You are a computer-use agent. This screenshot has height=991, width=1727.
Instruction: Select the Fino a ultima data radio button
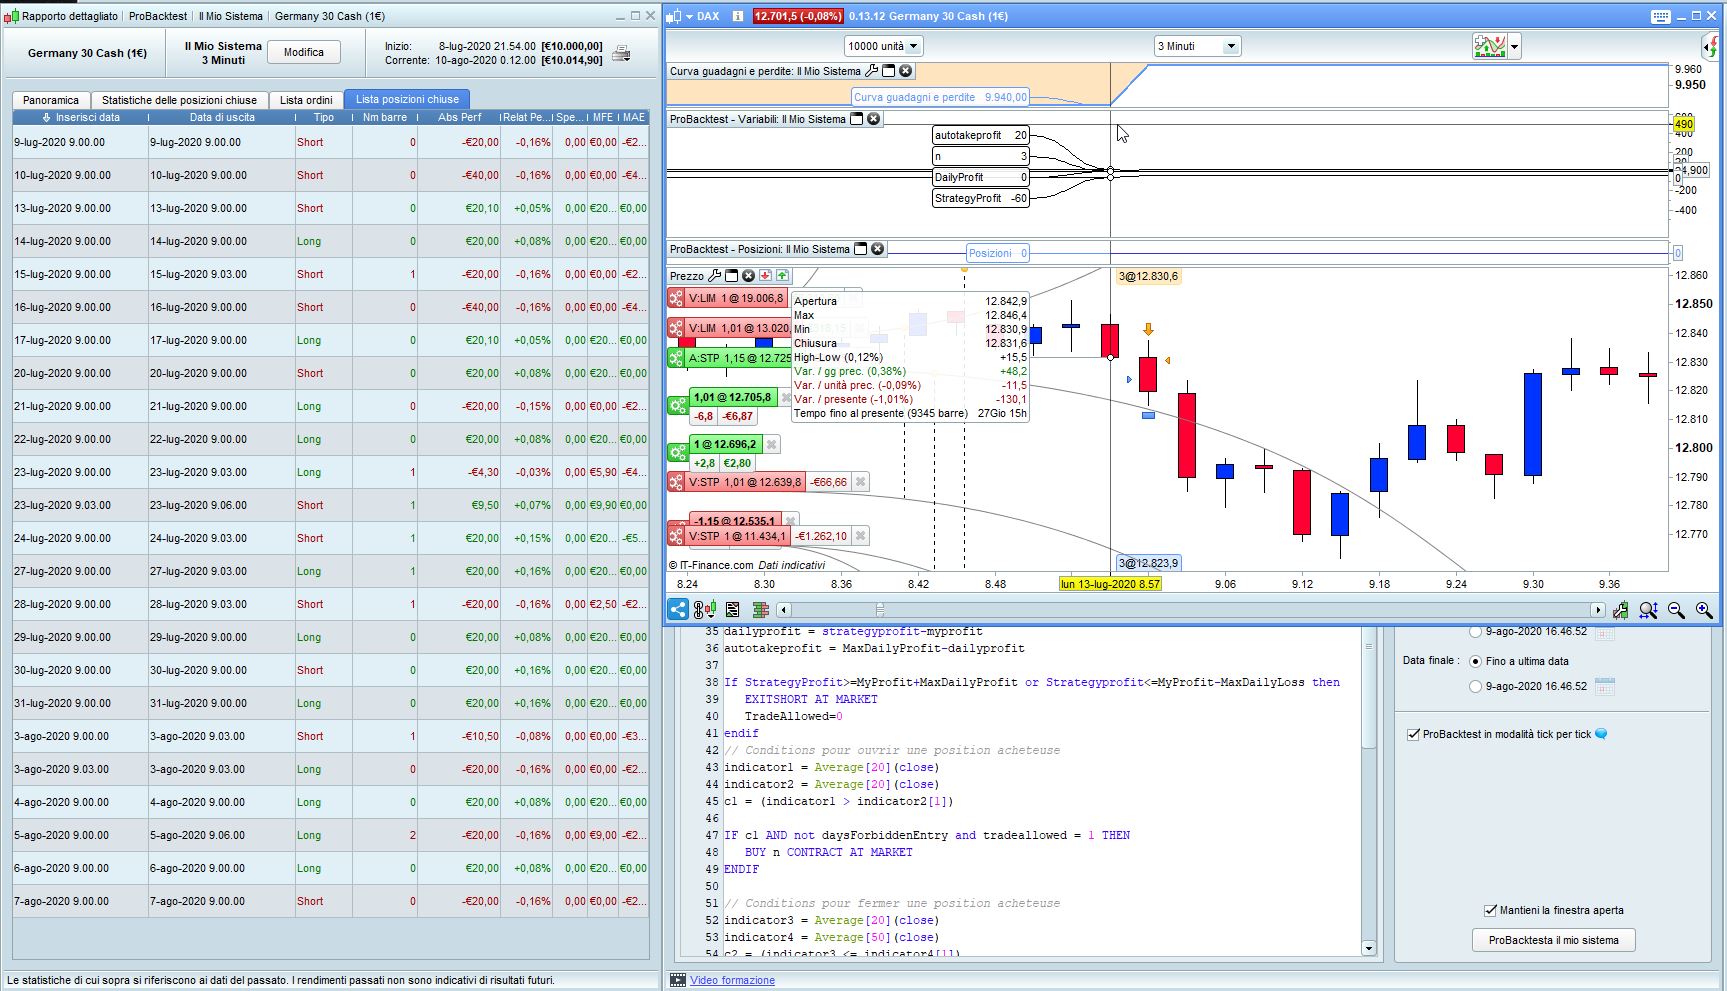tap(1475, 661)
